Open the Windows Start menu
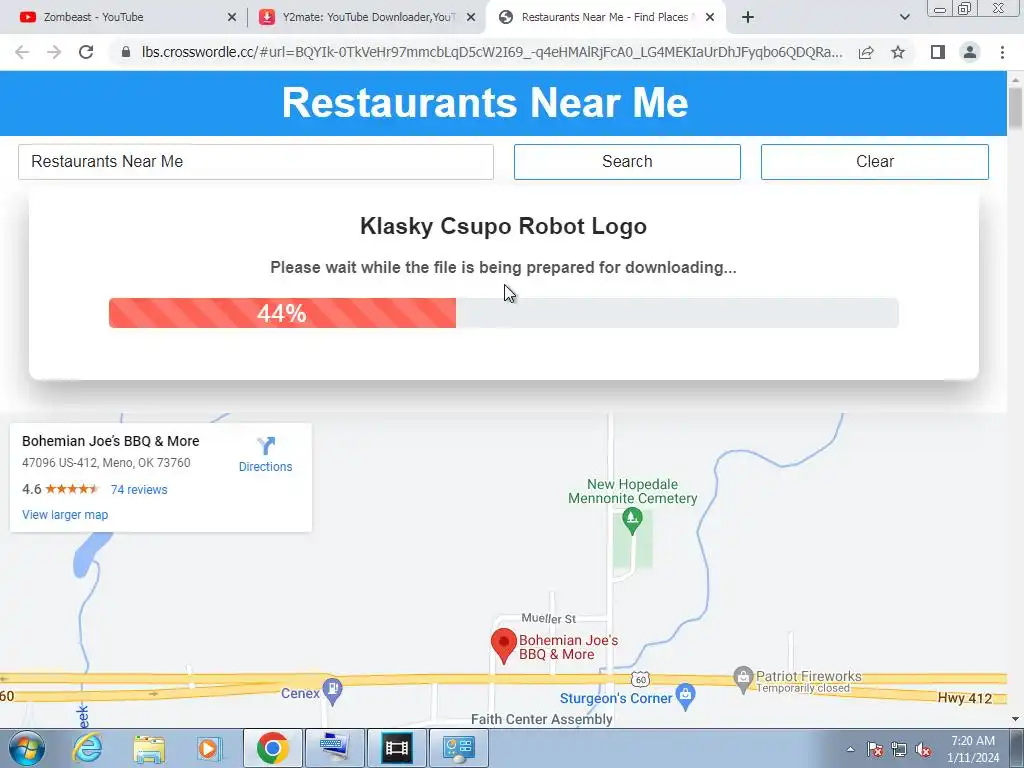Image resolution: width=1024 pixels, height=768 pixels. coord(27,748)
